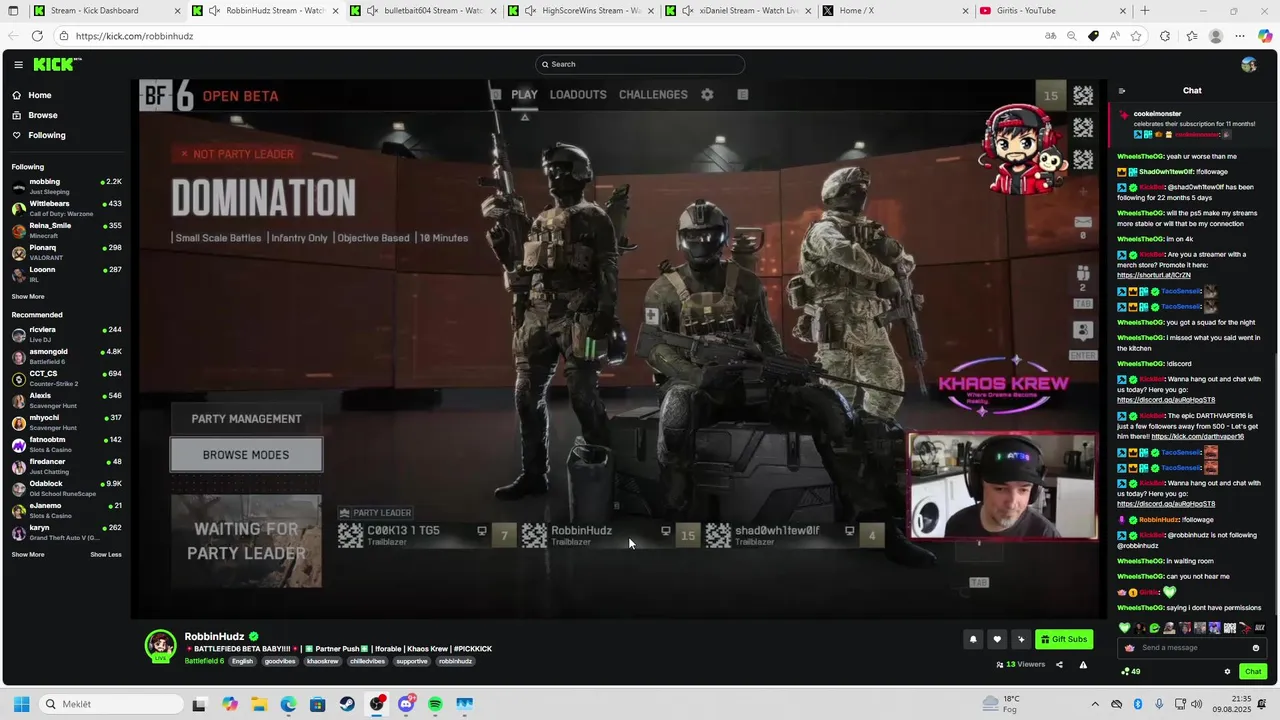Image resolution: width=1280 pixels, height=720 pixels.
Task: Open Spotify from the taskbar
Action: [x=435, y=704]
